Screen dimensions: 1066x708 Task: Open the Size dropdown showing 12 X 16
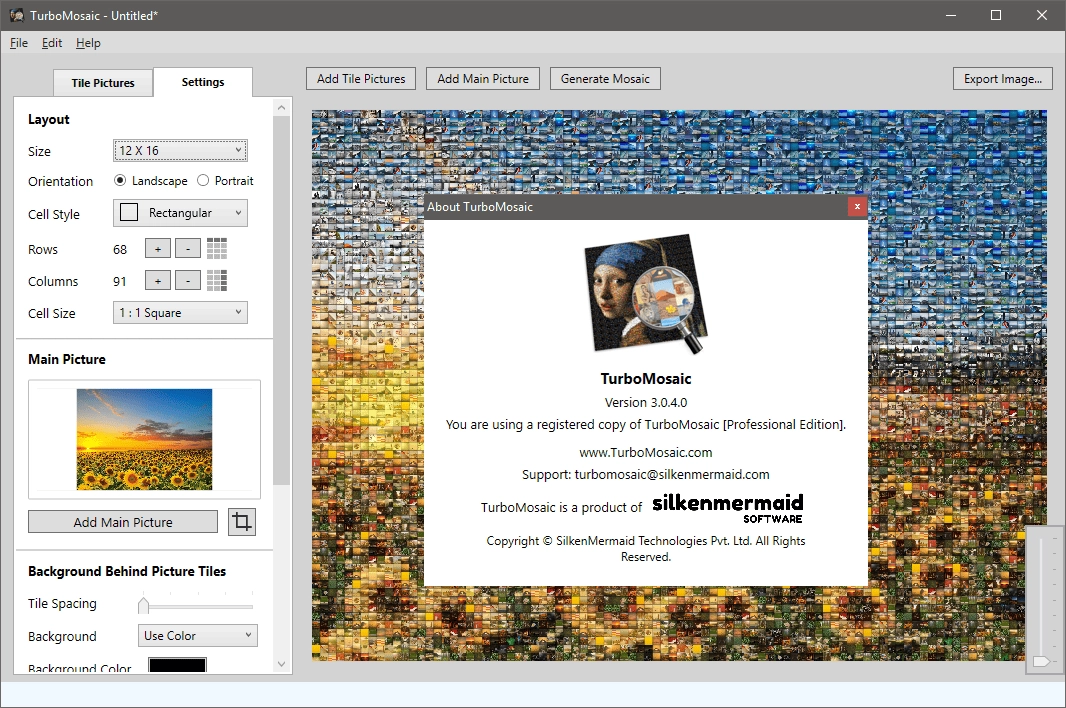180,150
